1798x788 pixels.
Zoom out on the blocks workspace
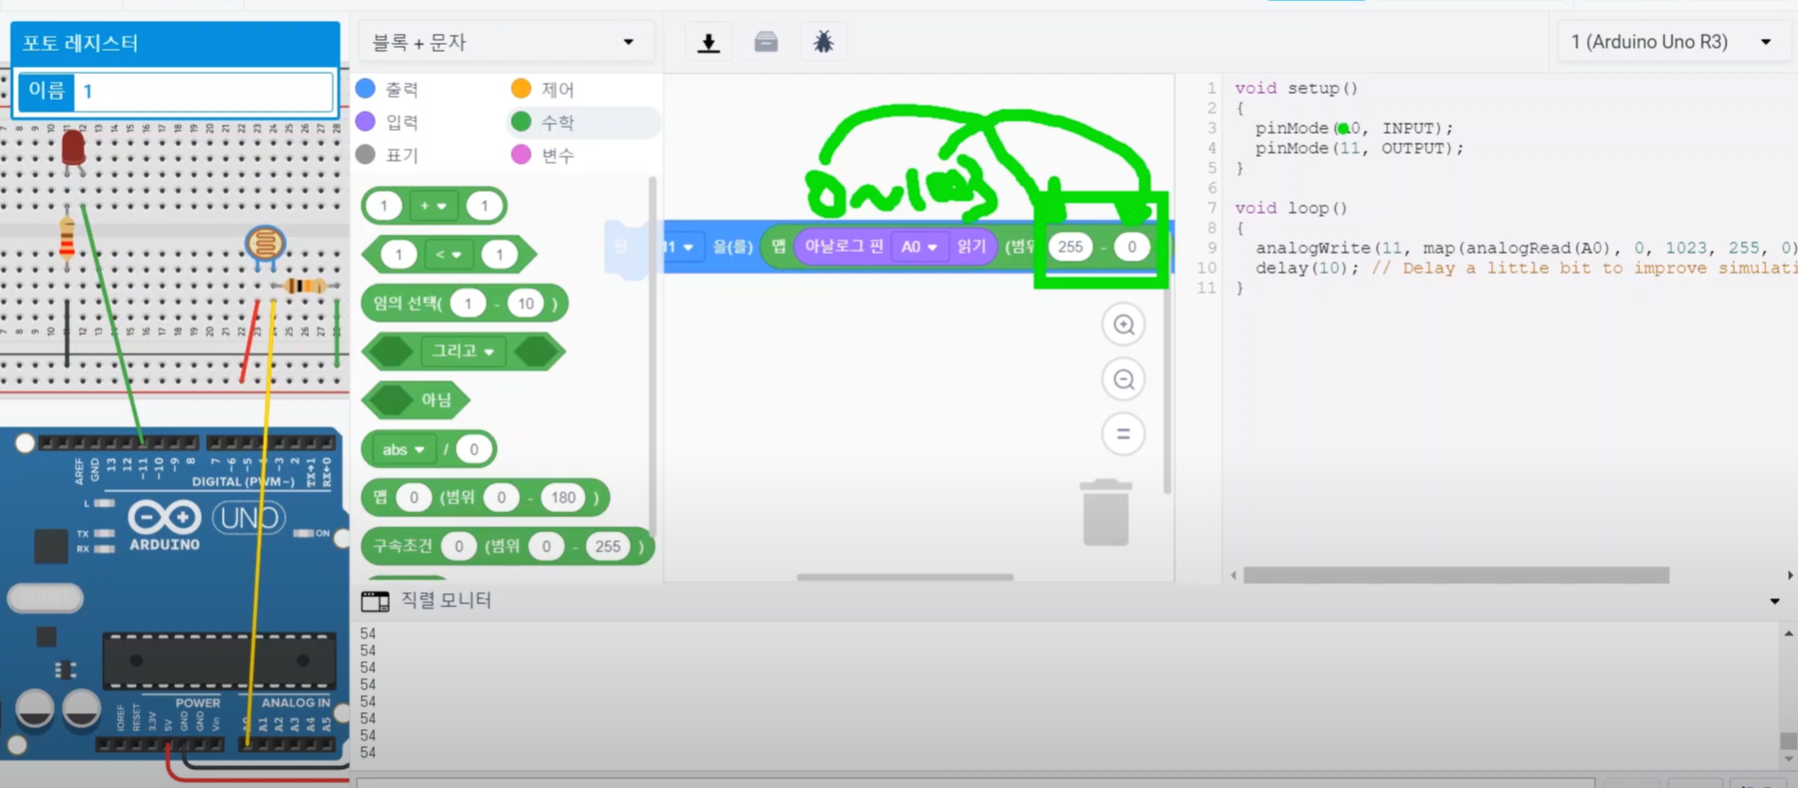click(x=1124, y=380)
